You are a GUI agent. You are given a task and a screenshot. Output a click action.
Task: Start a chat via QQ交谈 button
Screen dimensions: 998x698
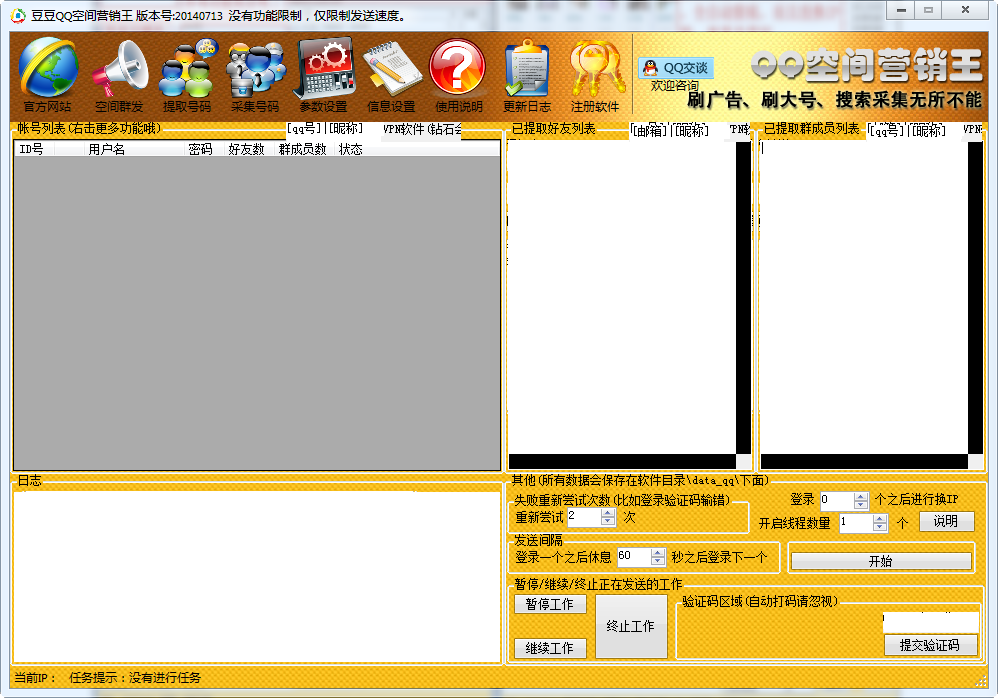tap(676, 67)
